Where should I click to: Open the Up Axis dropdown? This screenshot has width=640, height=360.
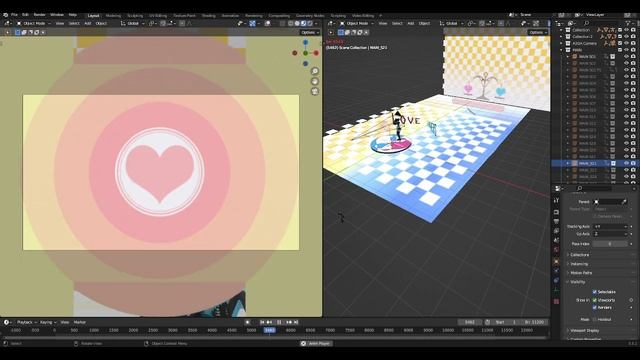[610, 234]
